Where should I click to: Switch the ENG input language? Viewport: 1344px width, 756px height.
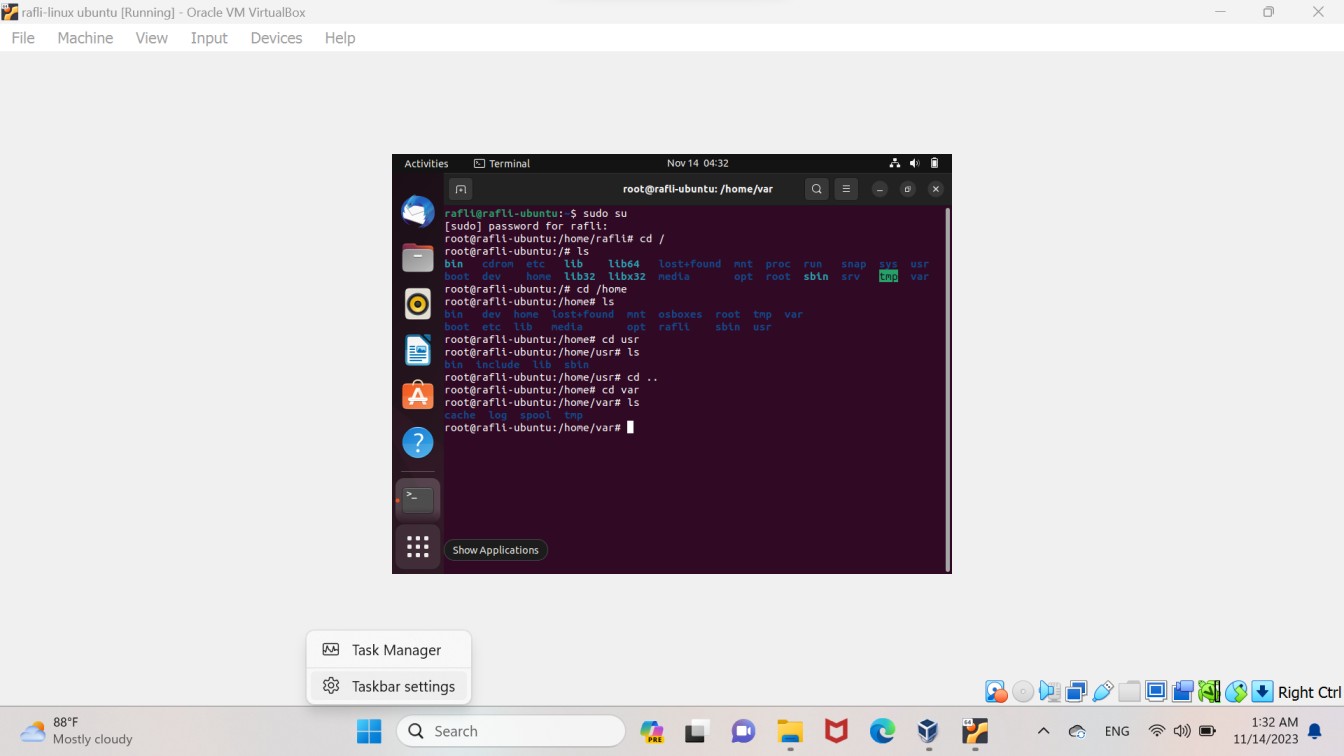(x=1117, y=731)
